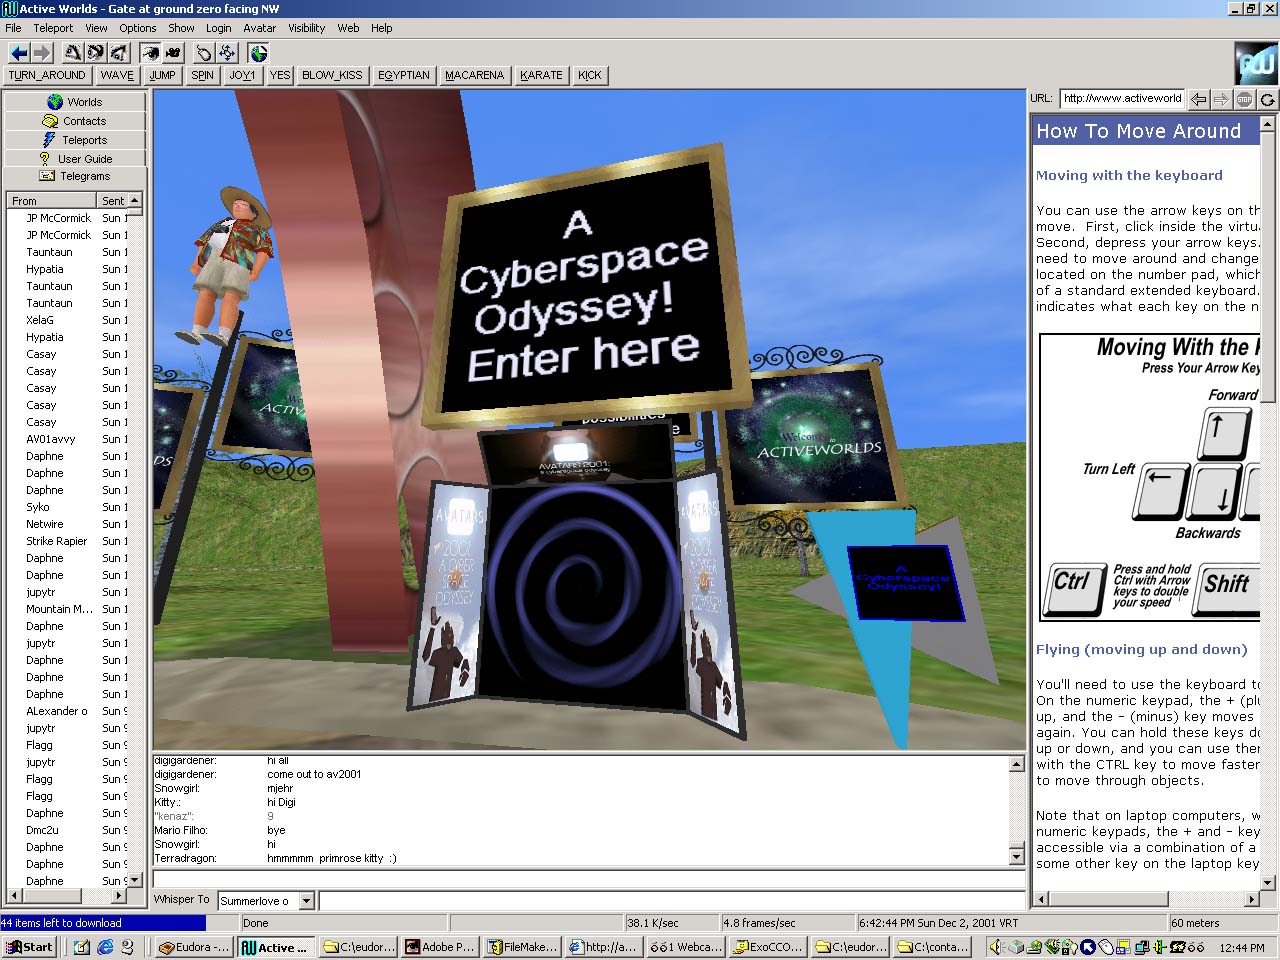The height and width of the screenshot is (960, 1280).
Task: Open the Contacts tab in sidebar
Action: pos(75,121)
